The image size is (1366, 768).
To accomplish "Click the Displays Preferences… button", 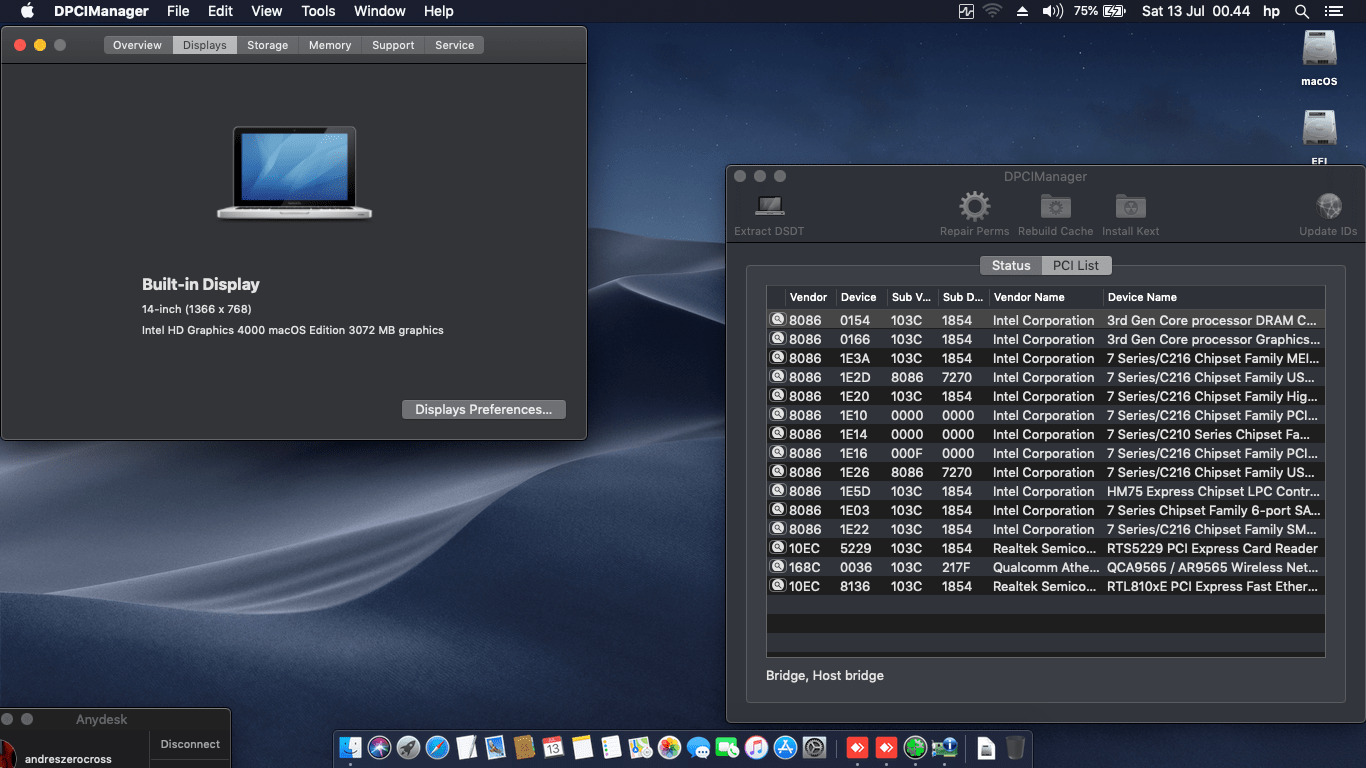I will point(484,409).
